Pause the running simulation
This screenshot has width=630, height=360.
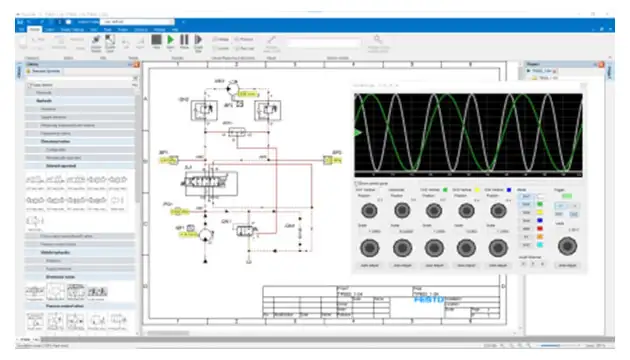click(184, 39)
